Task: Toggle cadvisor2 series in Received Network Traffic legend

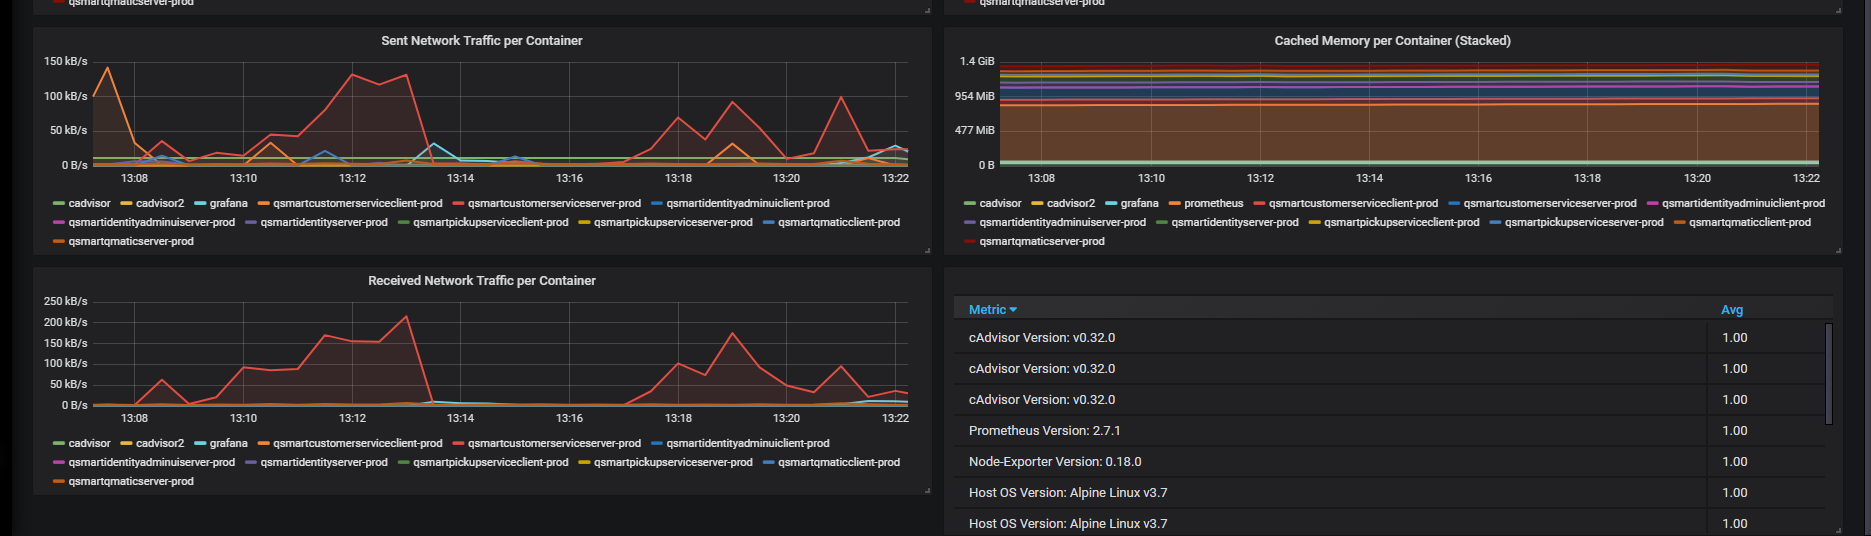Action: click(x=159, y=443)
